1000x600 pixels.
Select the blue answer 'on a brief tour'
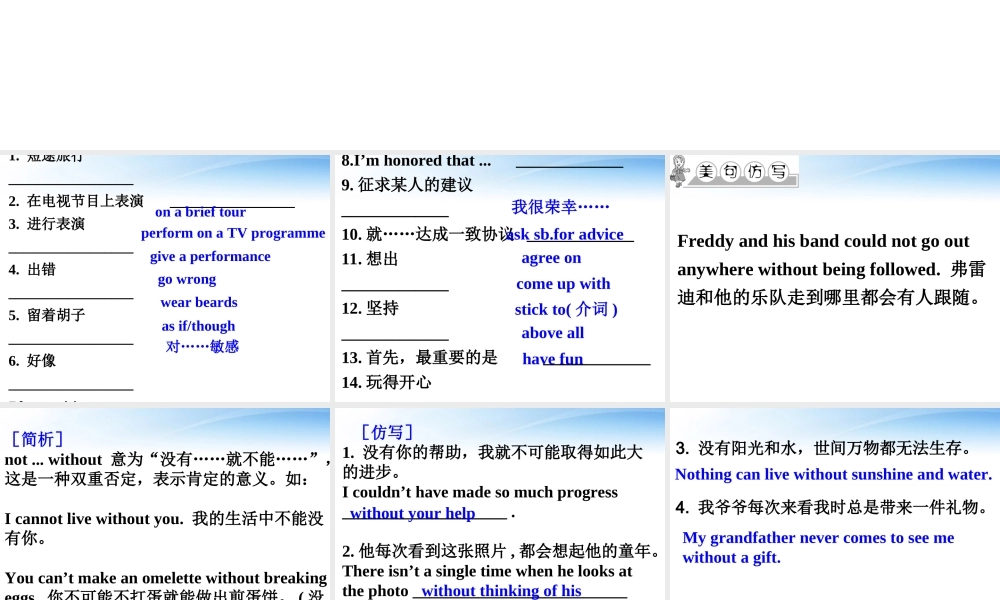200,212
